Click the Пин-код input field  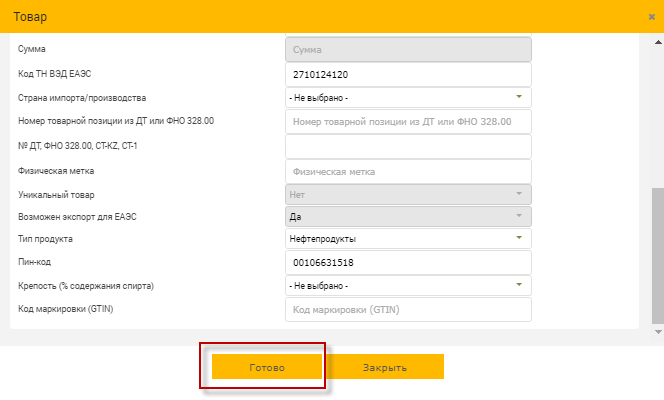(408, 263)
